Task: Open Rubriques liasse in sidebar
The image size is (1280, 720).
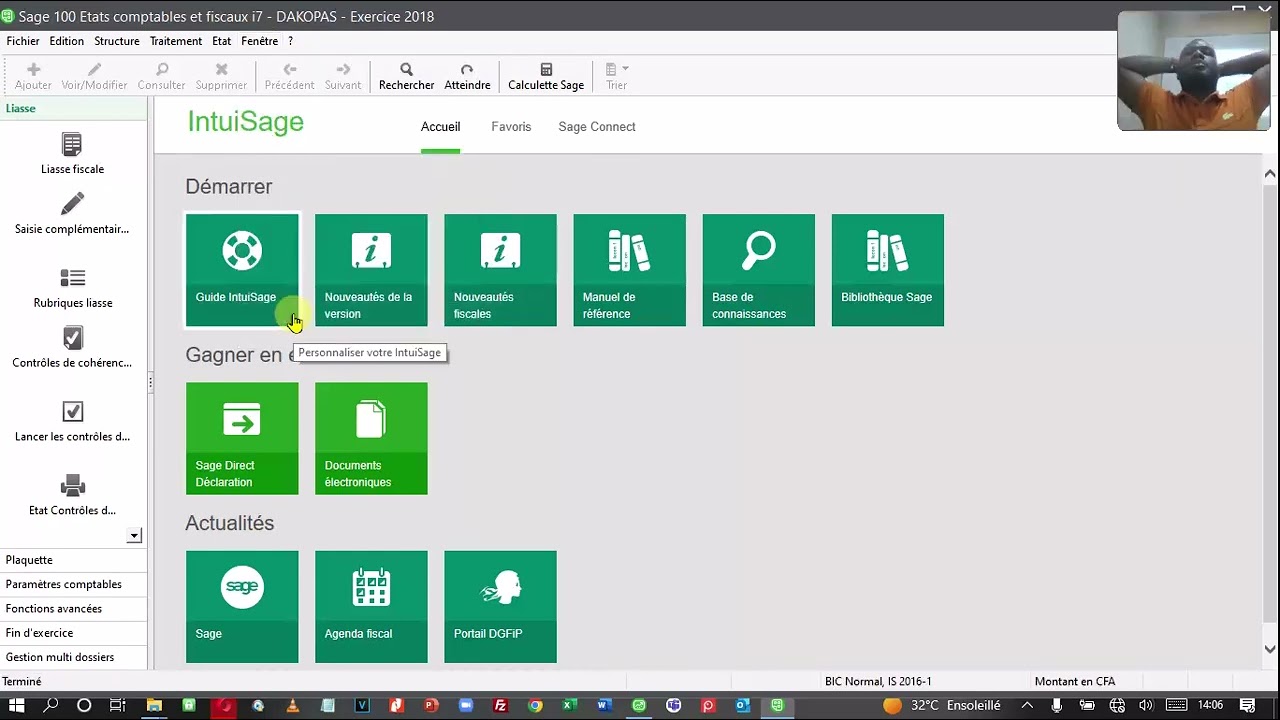Action: (72, 288)
